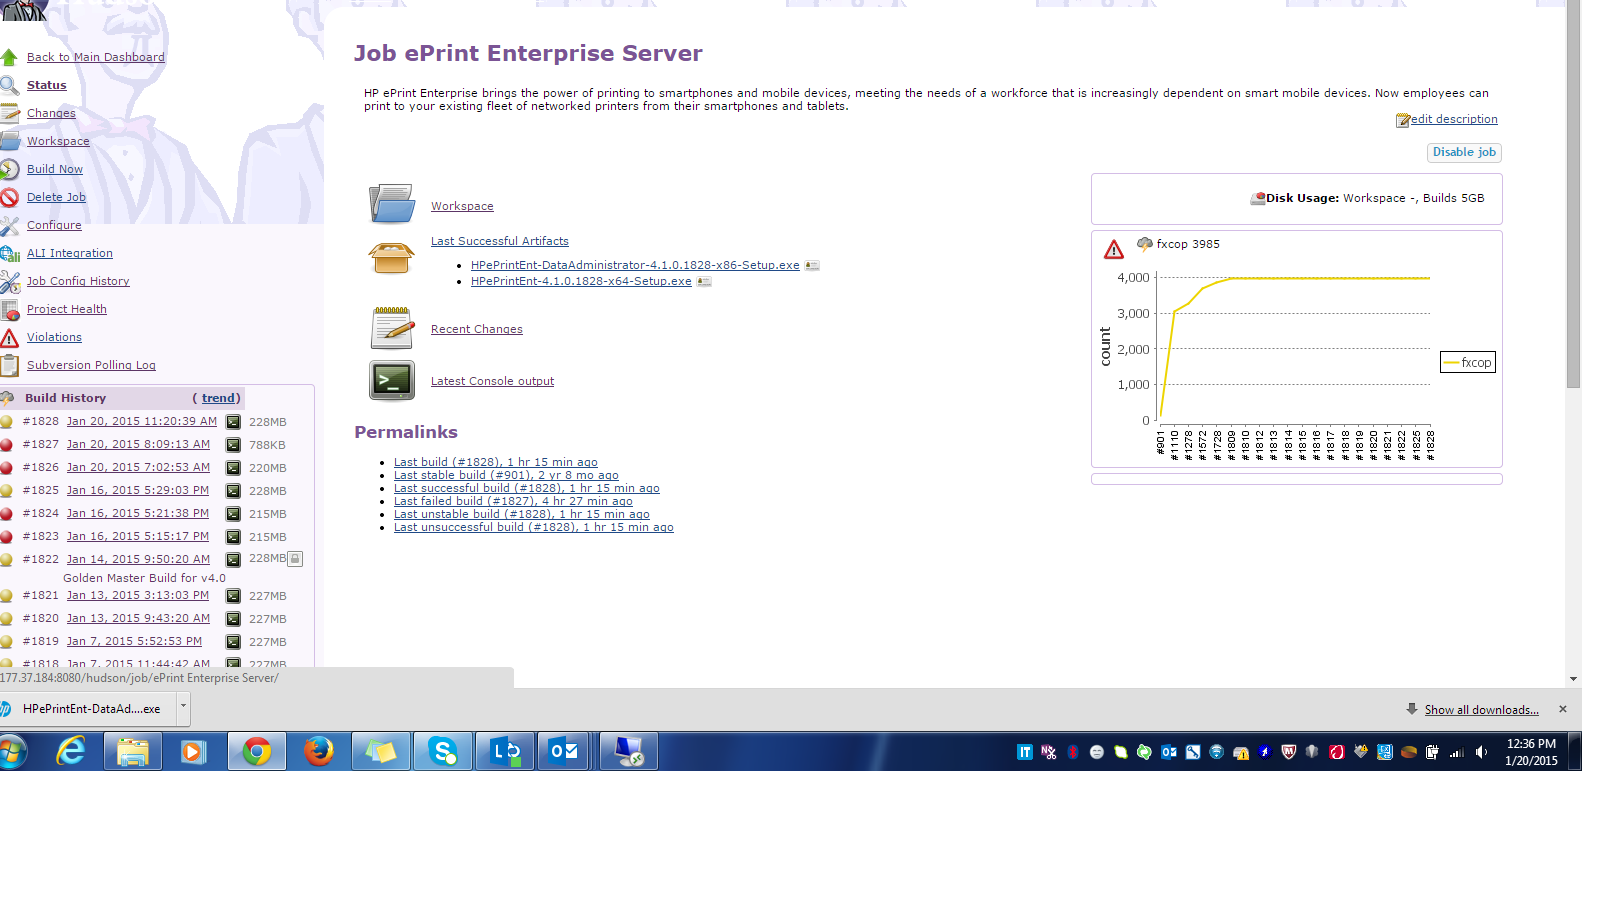
Task: Click fingerprint icon beside x64-Setup.exe artifact
Action: [704, 281]
